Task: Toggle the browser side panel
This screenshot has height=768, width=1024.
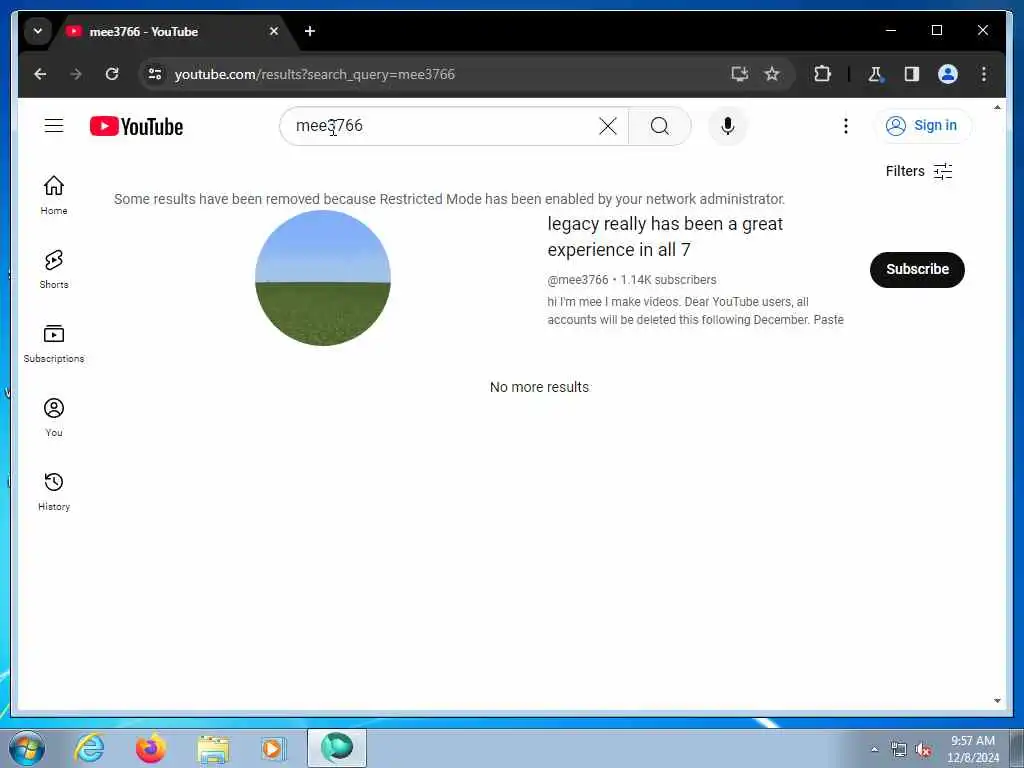Action: pos(912,74)
